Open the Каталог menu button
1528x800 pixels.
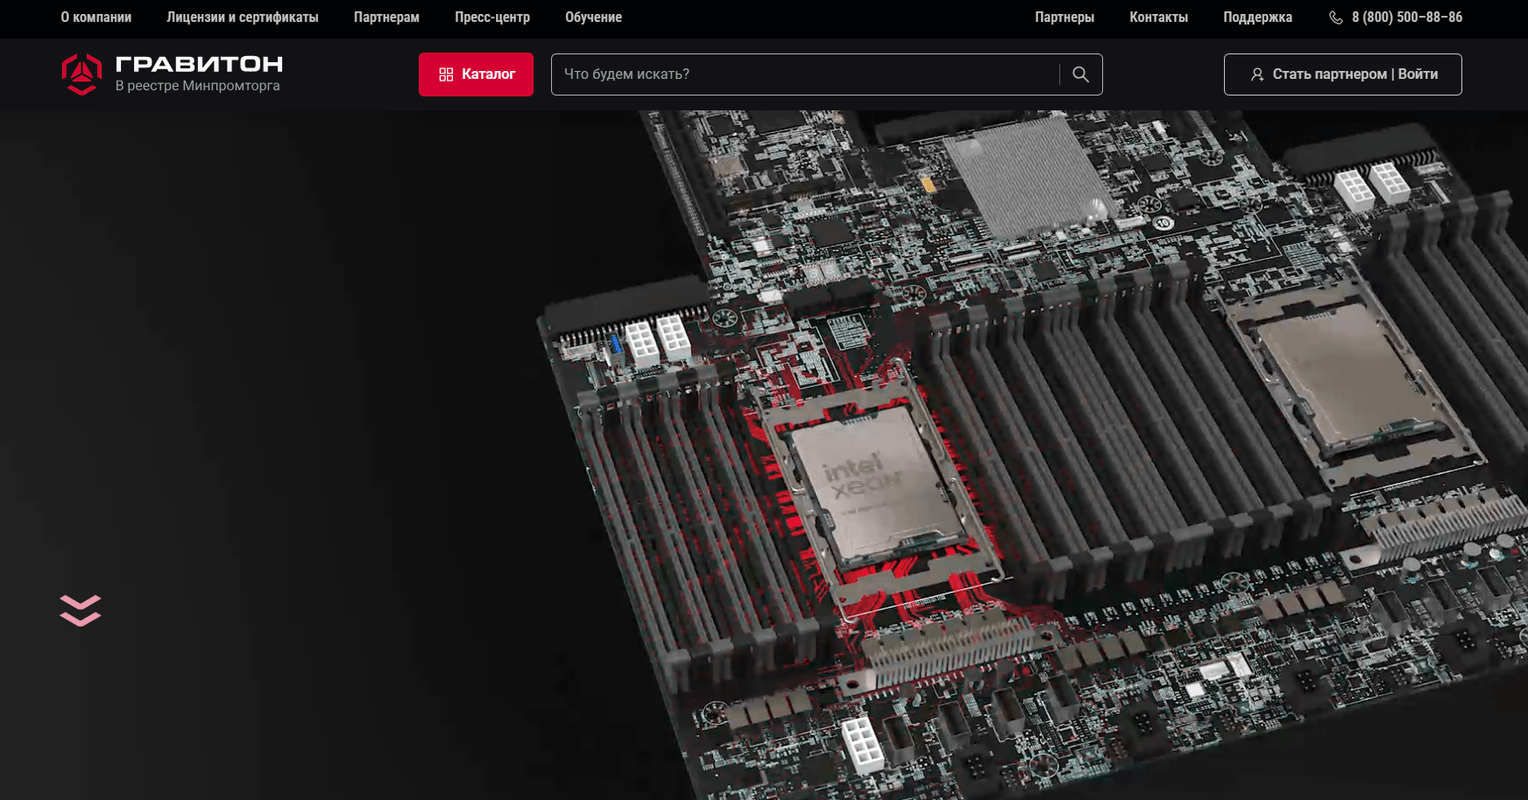pyautogui.click(x=476, y=74)
